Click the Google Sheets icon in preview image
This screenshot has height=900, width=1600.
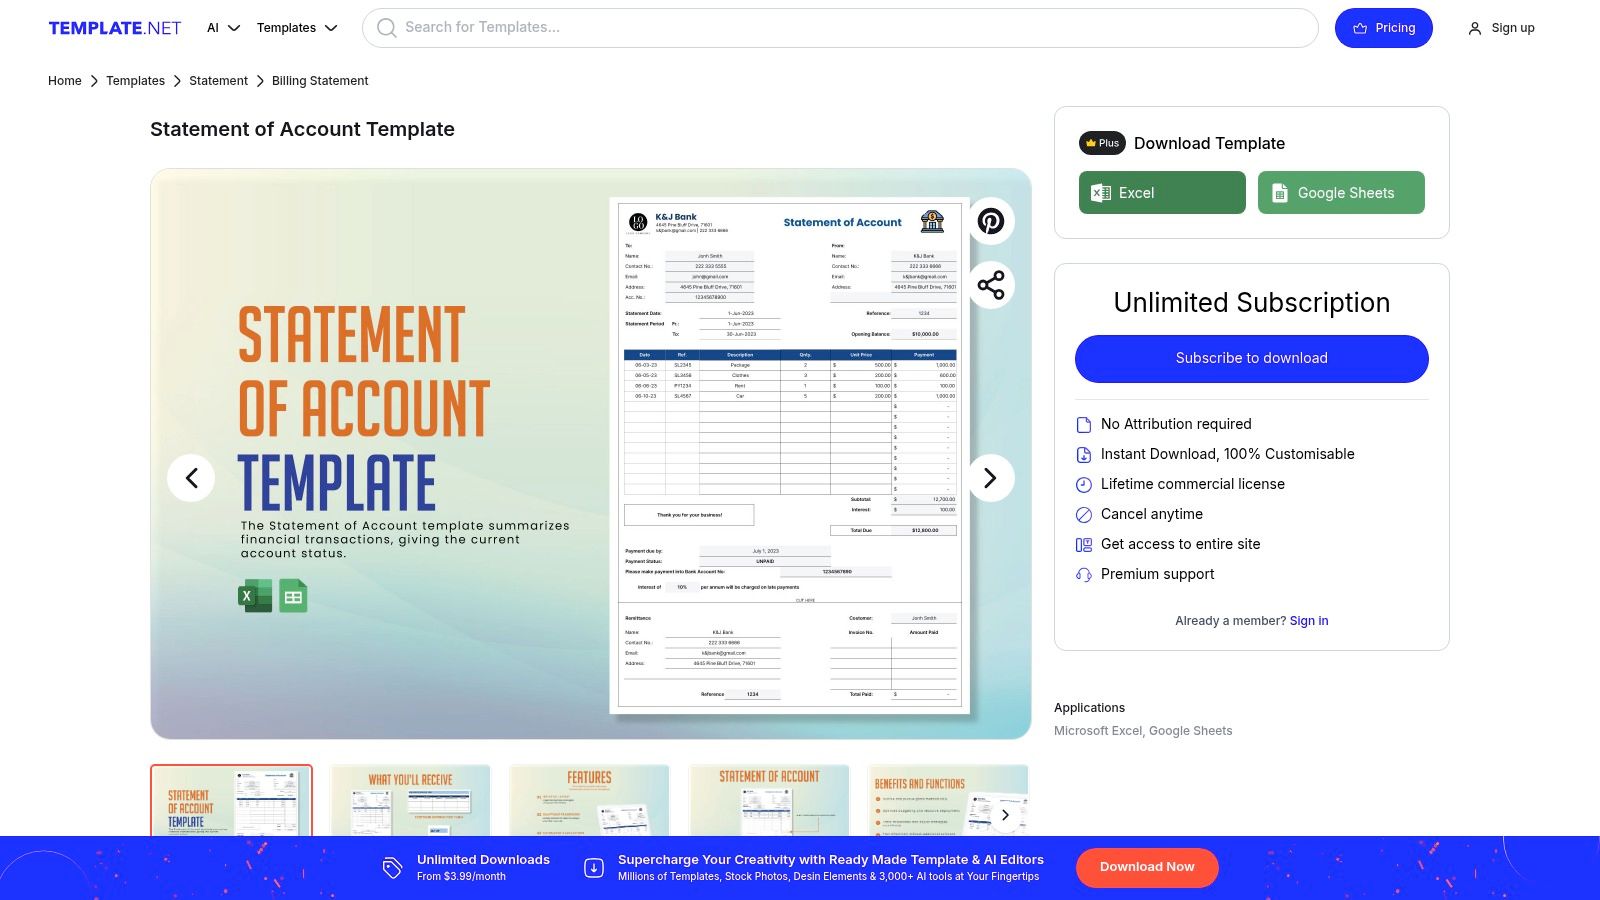[x=293, y=597]
